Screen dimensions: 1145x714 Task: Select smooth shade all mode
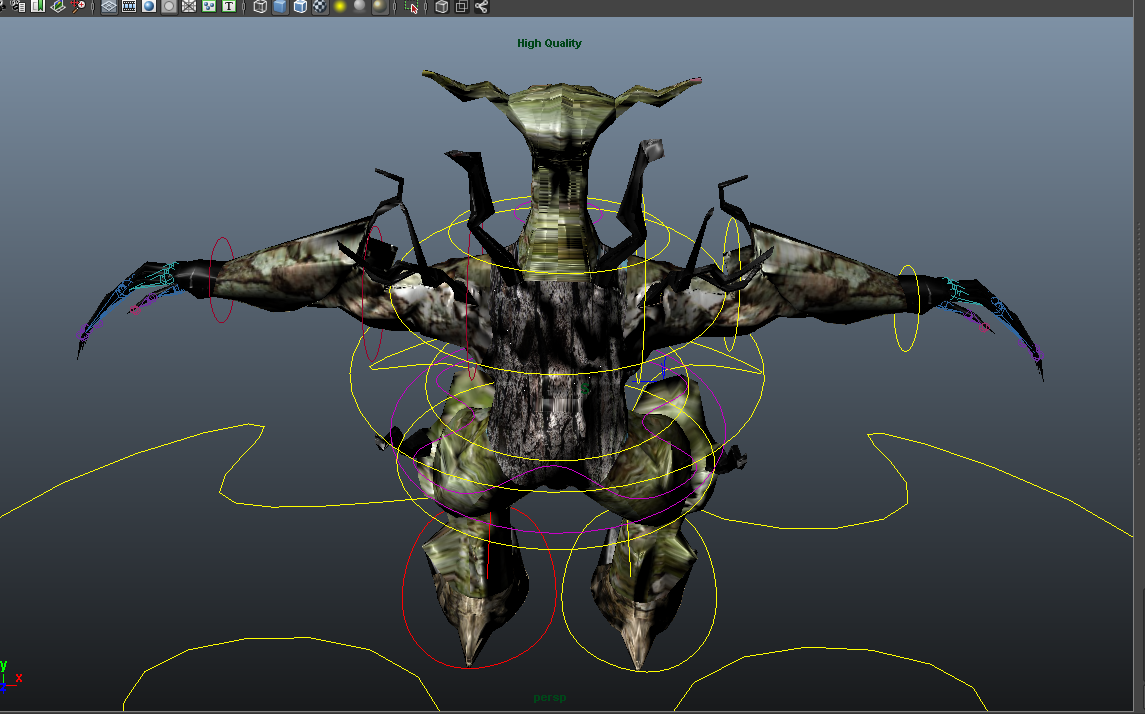click(x=280, y=6)
